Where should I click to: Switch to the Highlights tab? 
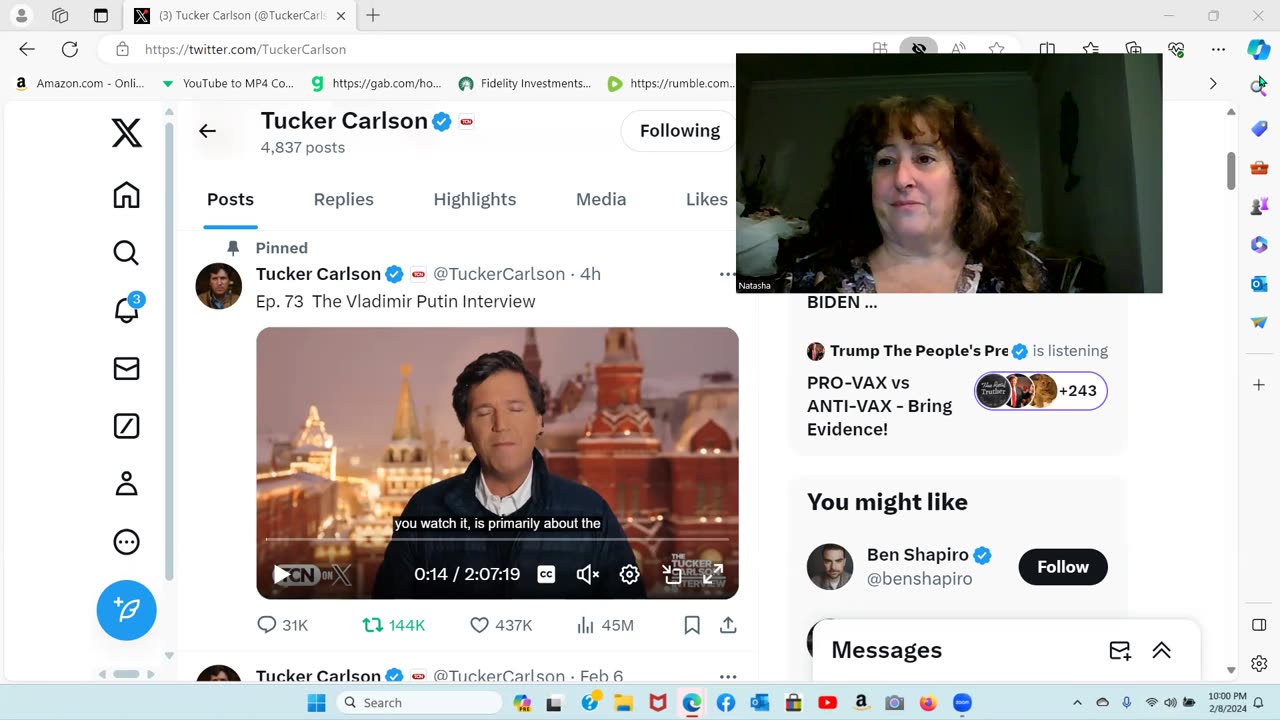tap(475, 199)
